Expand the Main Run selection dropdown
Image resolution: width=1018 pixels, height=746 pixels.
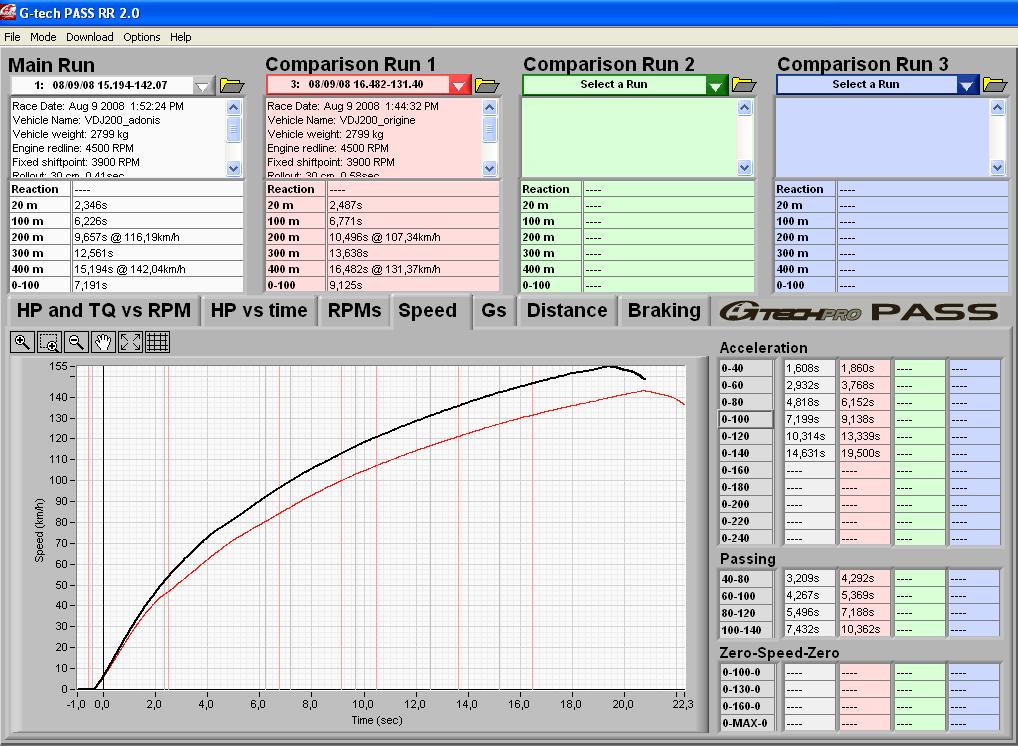coord(204,86)
